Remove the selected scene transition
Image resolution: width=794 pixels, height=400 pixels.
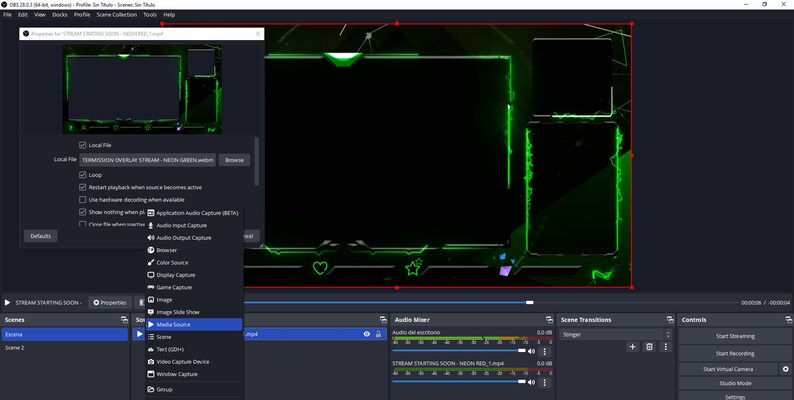tap(649, 347)
